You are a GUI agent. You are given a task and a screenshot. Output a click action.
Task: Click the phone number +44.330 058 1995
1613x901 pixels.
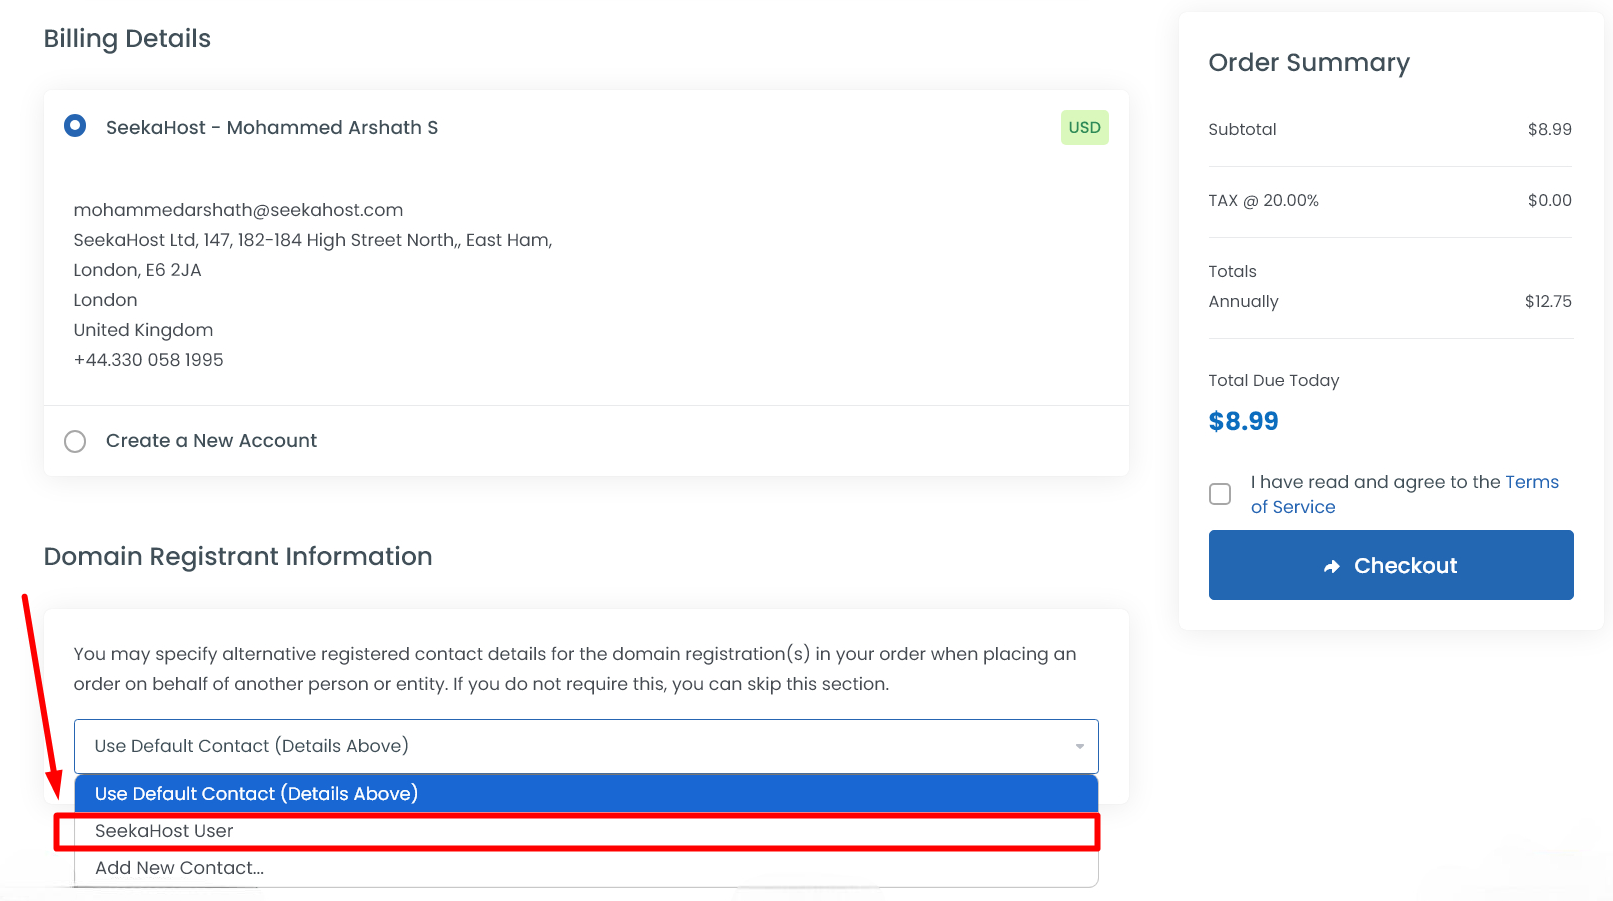tap(148, 360)
